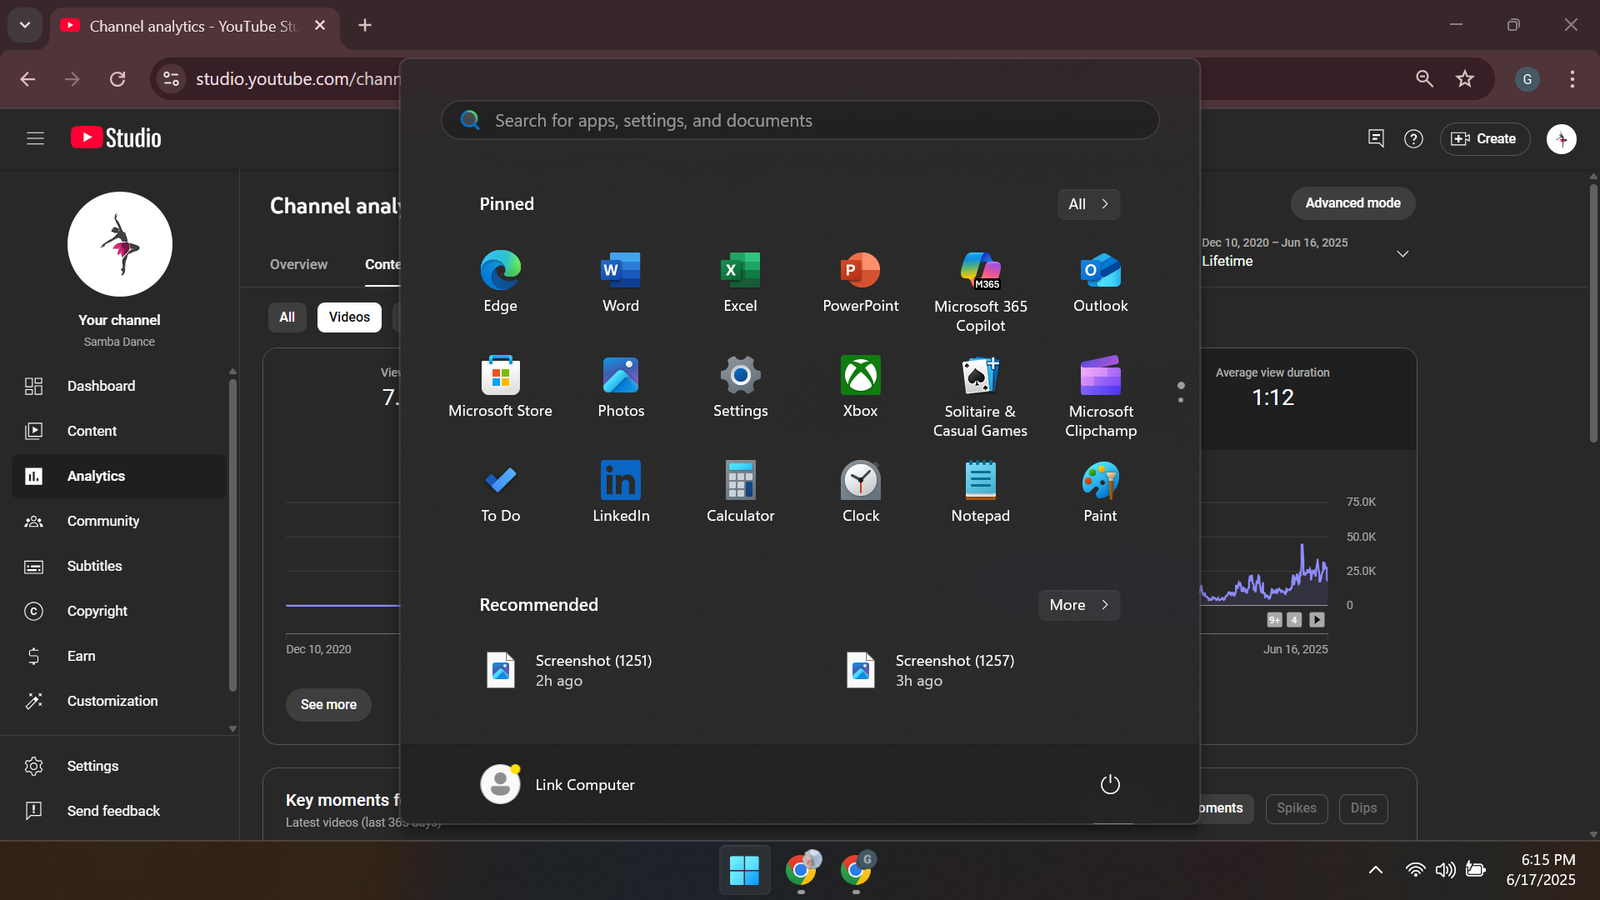Toggle the YouTube Studio hamburger menu

(35, 139)
